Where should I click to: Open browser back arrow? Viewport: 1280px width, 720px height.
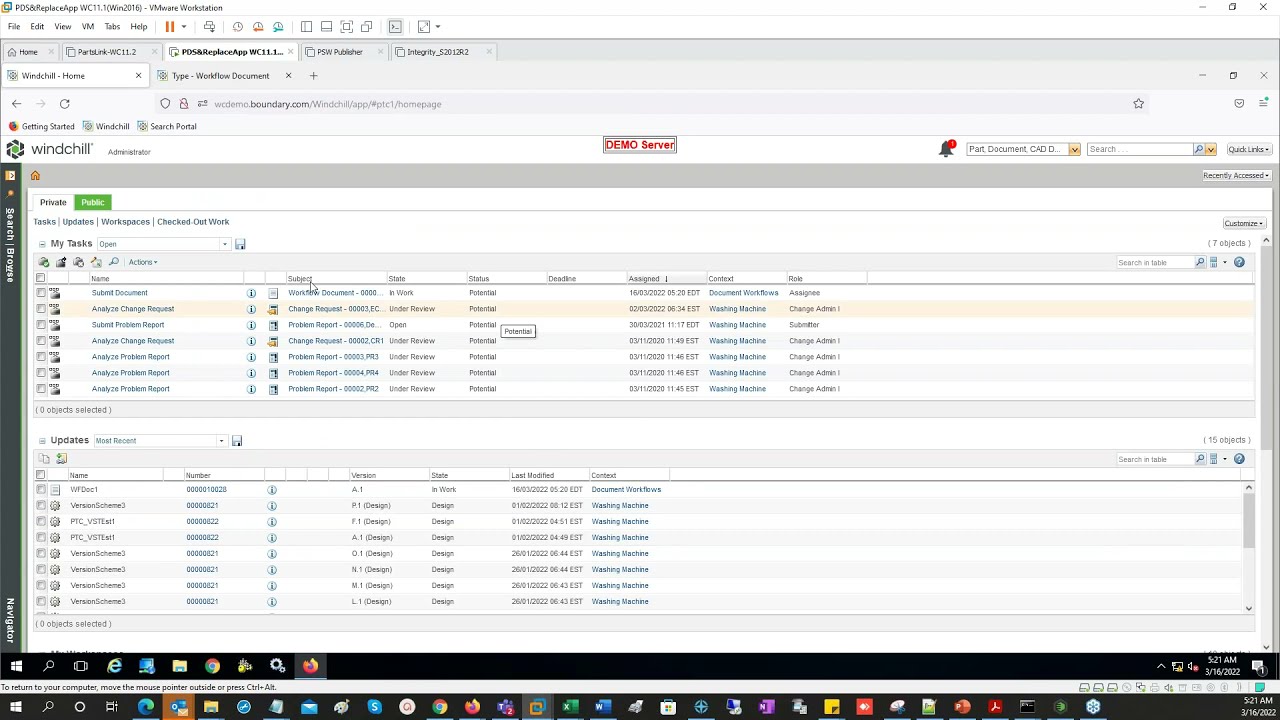click(x=16, y=104)
